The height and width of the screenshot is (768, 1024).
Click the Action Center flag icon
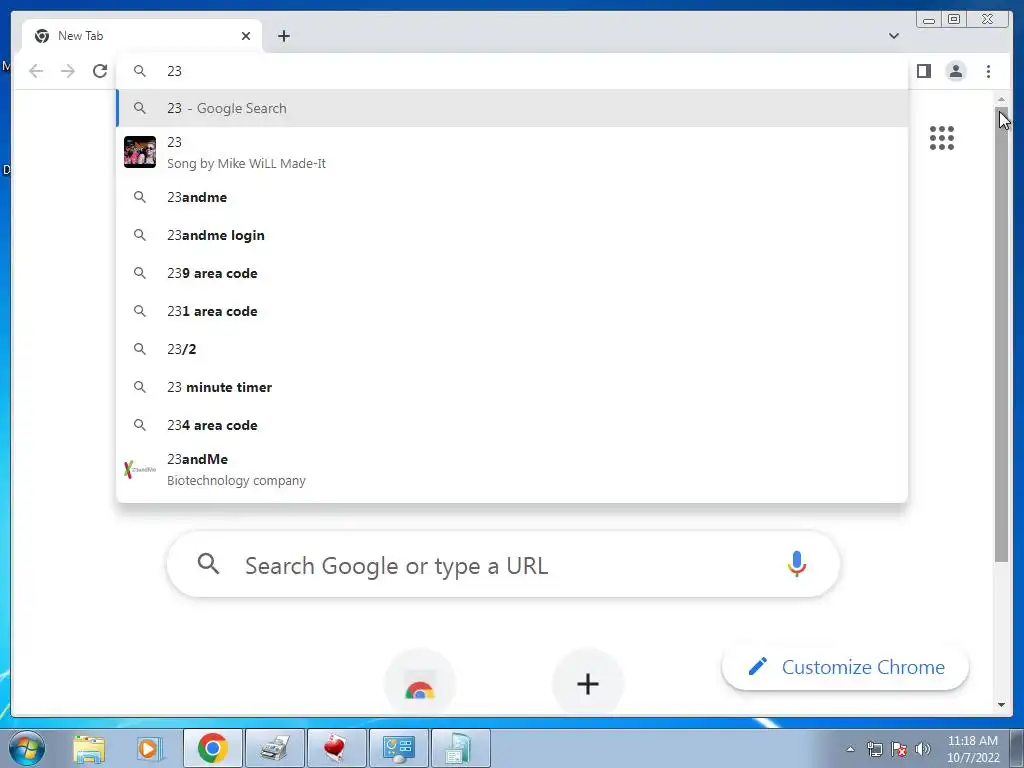pyautogui.click(x=899, y=749)
